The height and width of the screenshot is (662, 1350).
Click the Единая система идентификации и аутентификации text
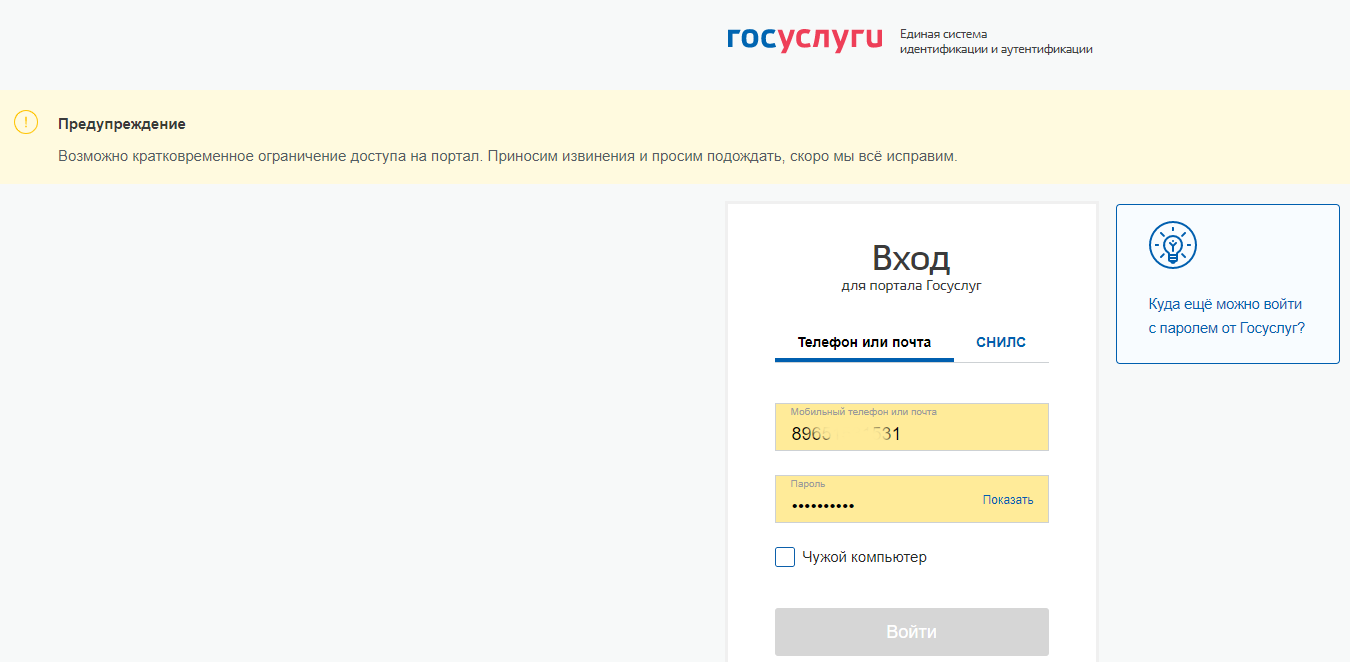996,41
